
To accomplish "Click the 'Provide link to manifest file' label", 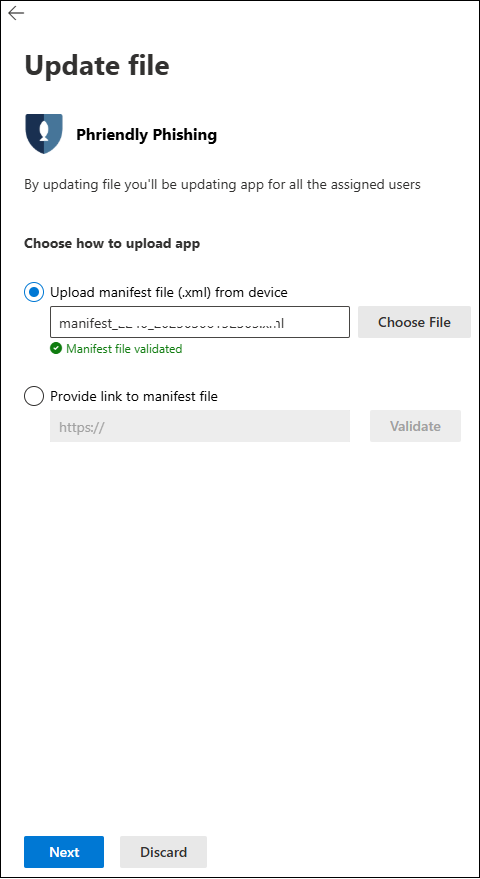I will pos(134,396).
